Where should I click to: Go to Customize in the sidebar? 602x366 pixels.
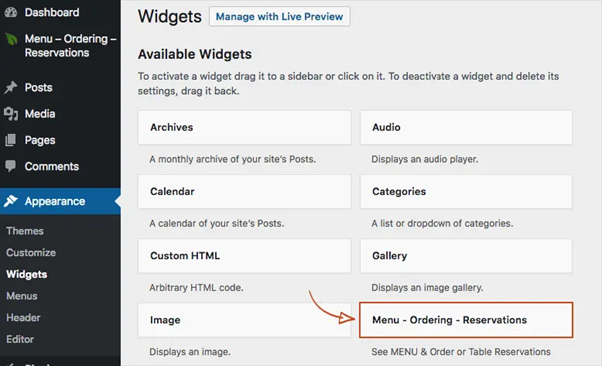[x=31, y=253]
